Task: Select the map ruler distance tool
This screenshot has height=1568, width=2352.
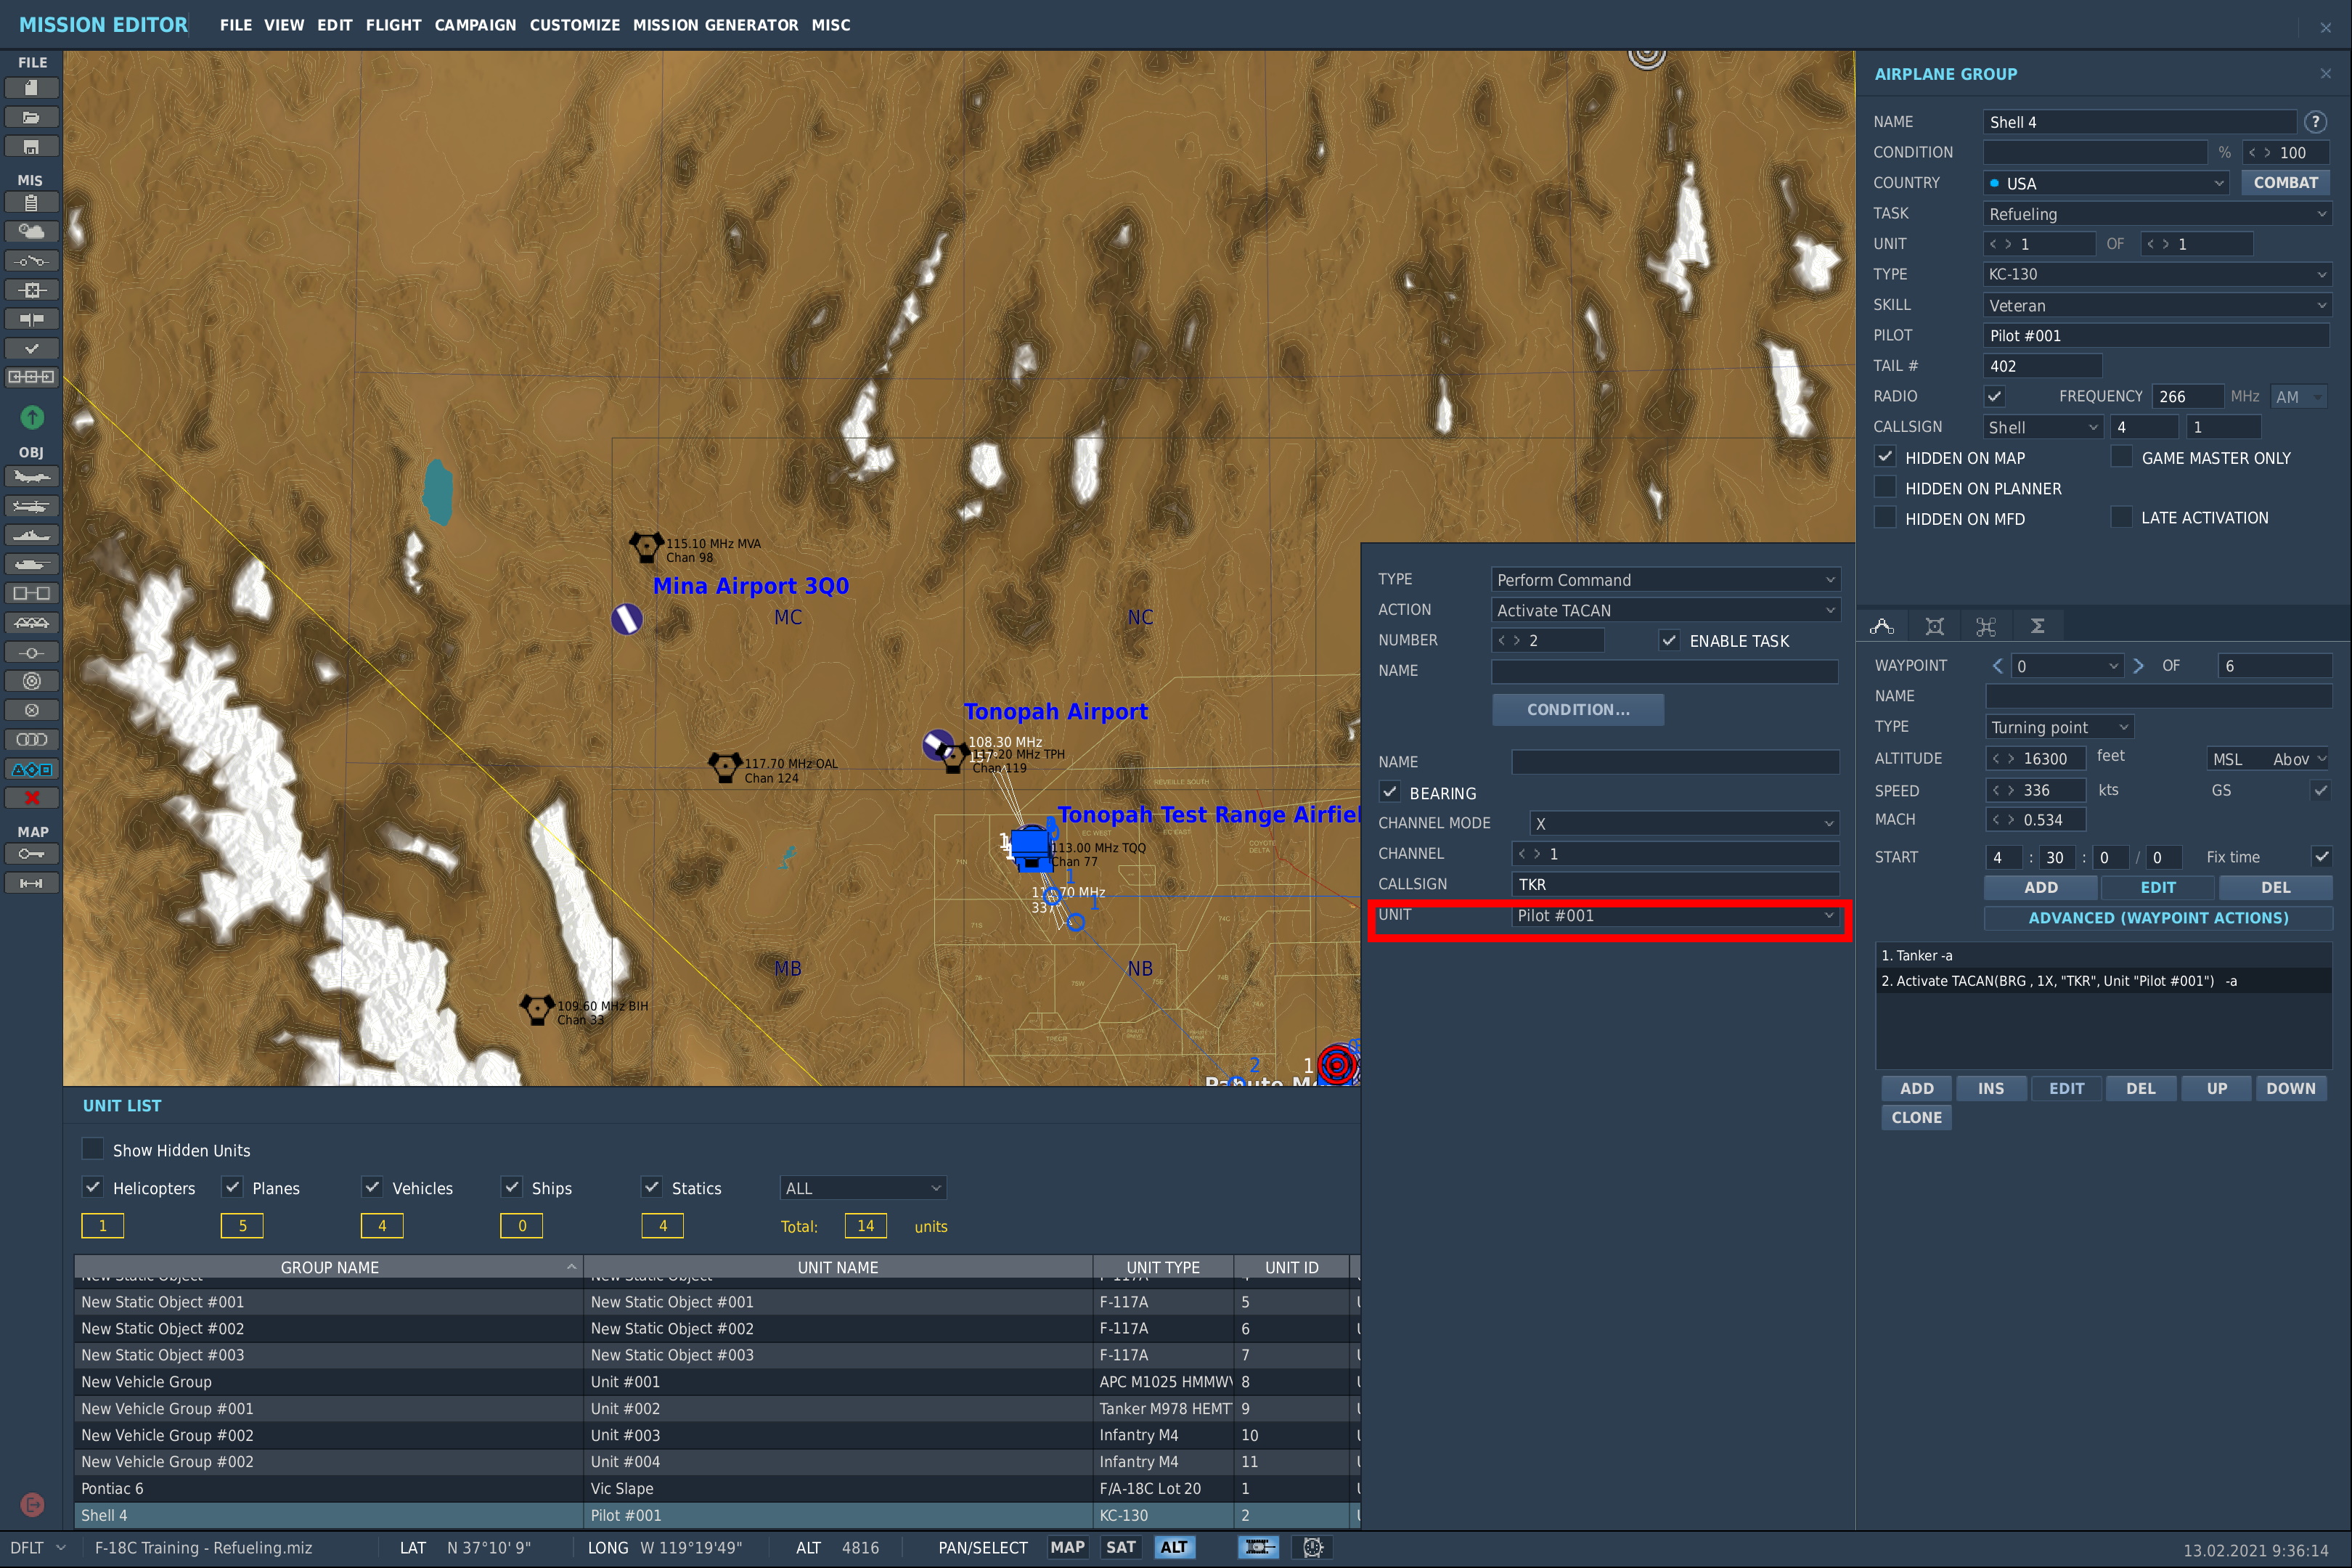Action: click(31, 883)
